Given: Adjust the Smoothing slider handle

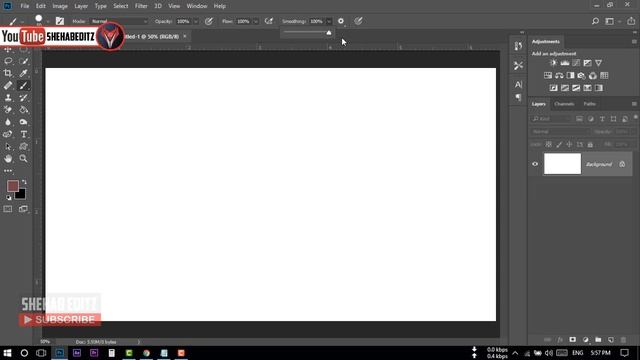Looking at the screenshot, I should pos(329,33).
